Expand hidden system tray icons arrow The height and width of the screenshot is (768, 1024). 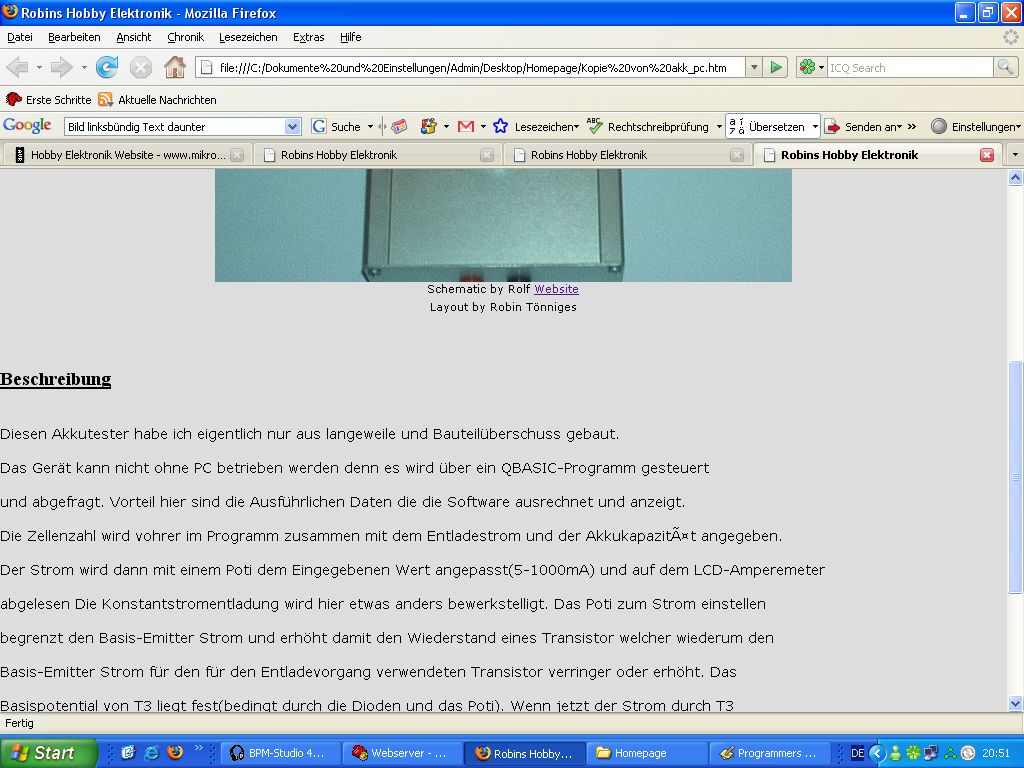[x=878, y=753]
